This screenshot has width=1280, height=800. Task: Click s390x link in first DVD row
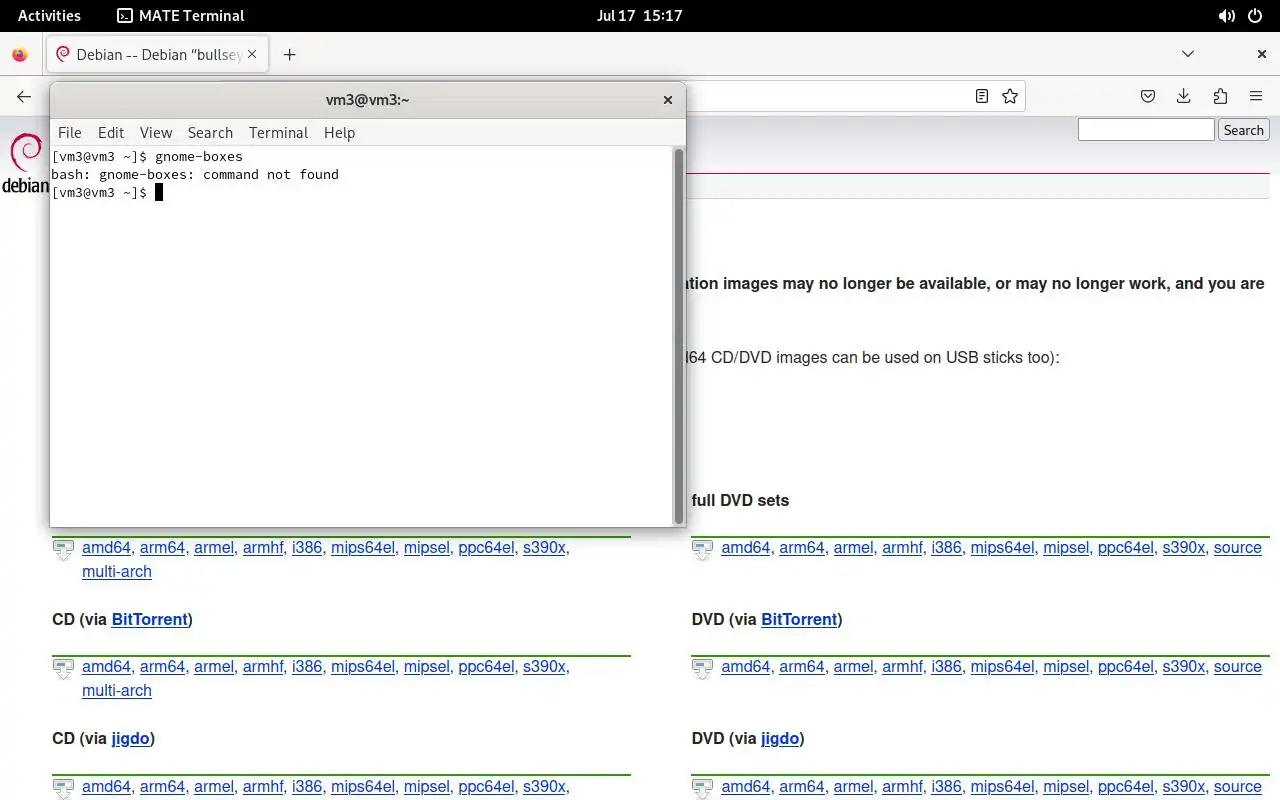click(1184, 547)
